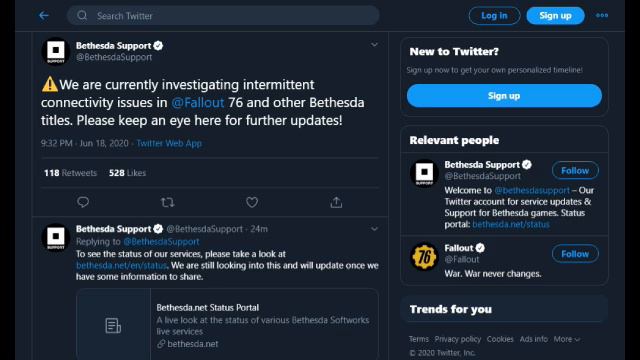
Task: Open the @Fallout mention link
Action: point(198,102)
